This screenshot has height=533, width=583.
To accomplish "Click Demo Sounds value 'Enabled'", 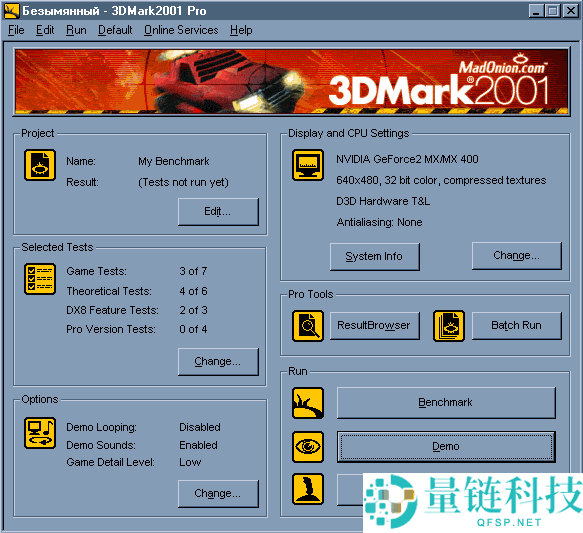I will [x=199, y=445].
